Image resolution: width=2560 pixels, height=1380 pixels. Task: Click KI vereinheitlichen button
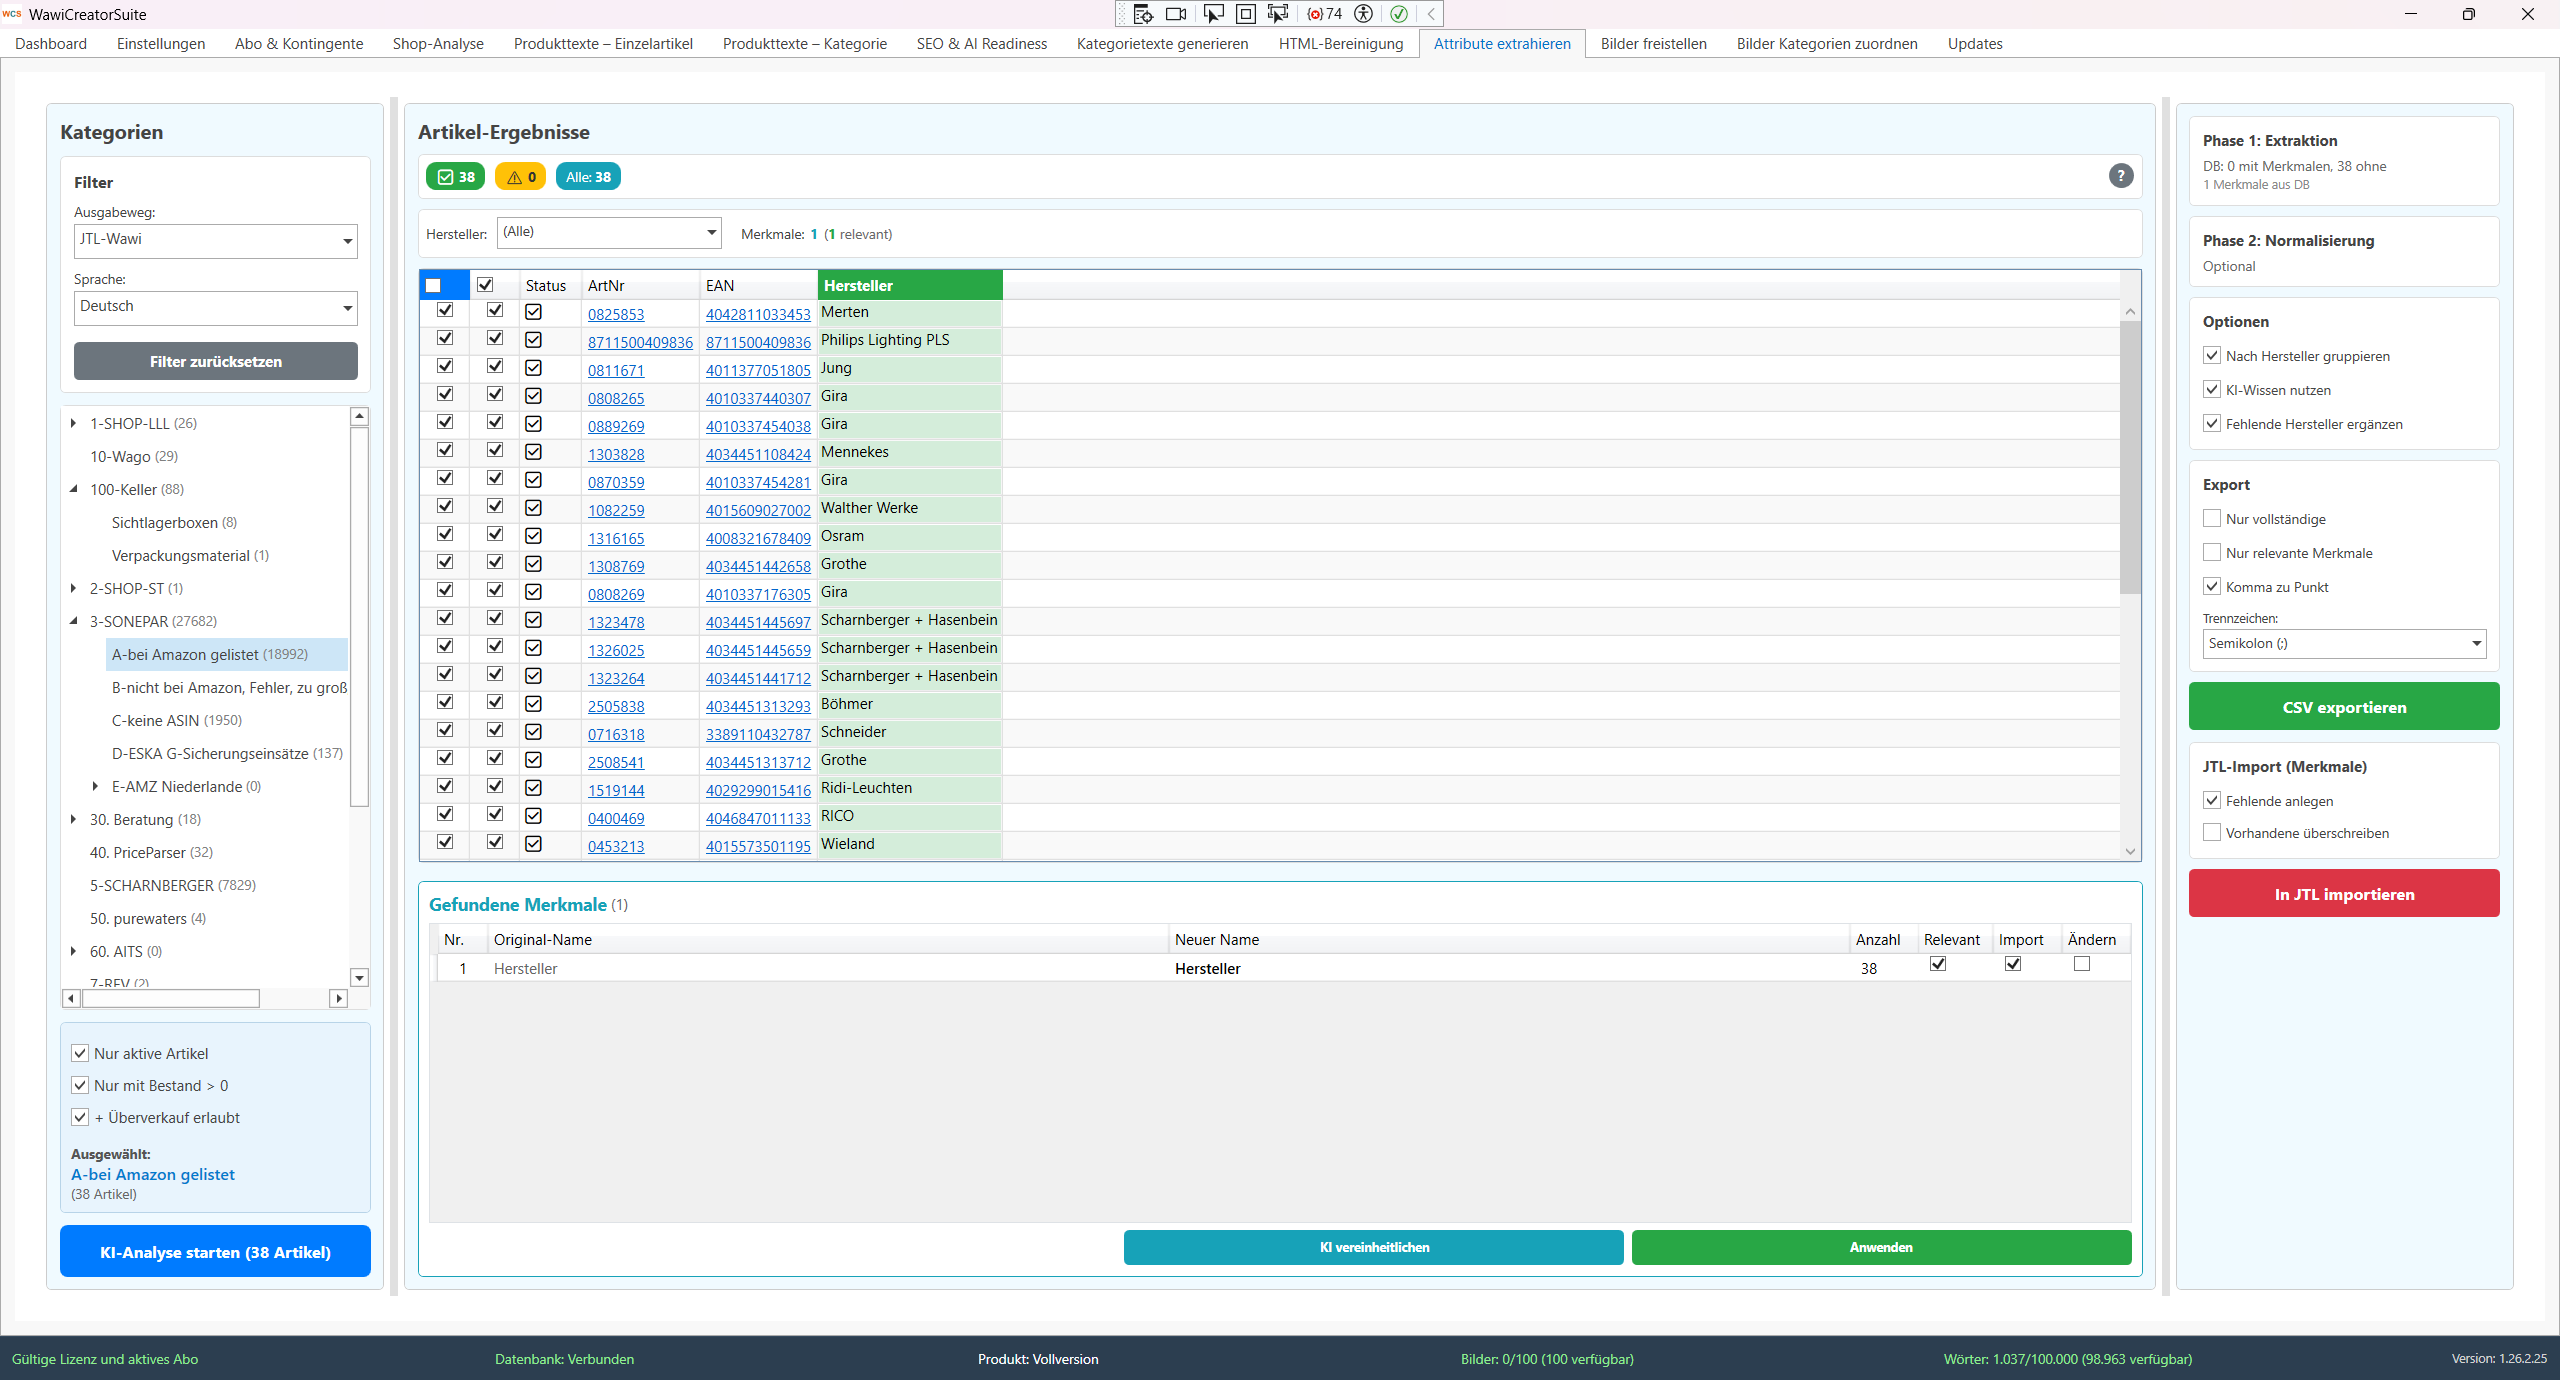[1374, 1247]
